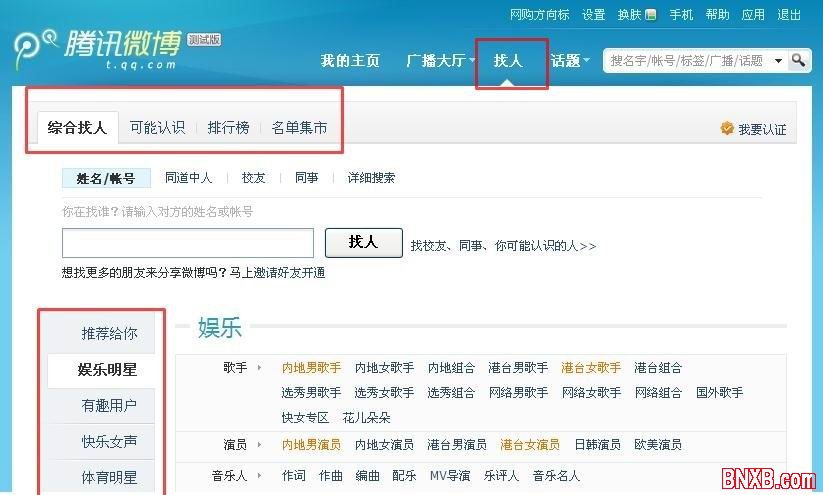The width and height of the screenshot is (823, 495).
Task: Expand the 歌手 category arrow
Action: pos(260,368)
